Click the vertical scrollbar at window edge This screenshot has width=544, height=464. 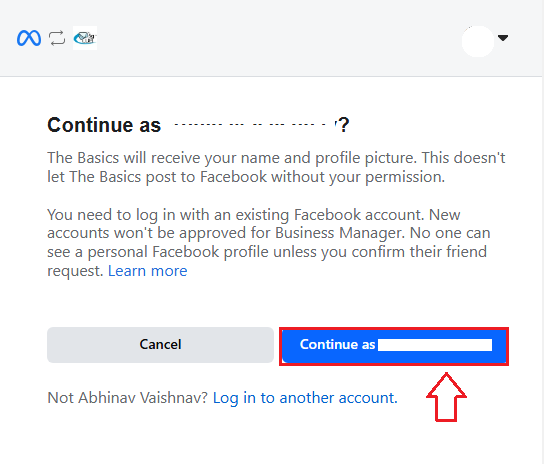pos(542,232)
